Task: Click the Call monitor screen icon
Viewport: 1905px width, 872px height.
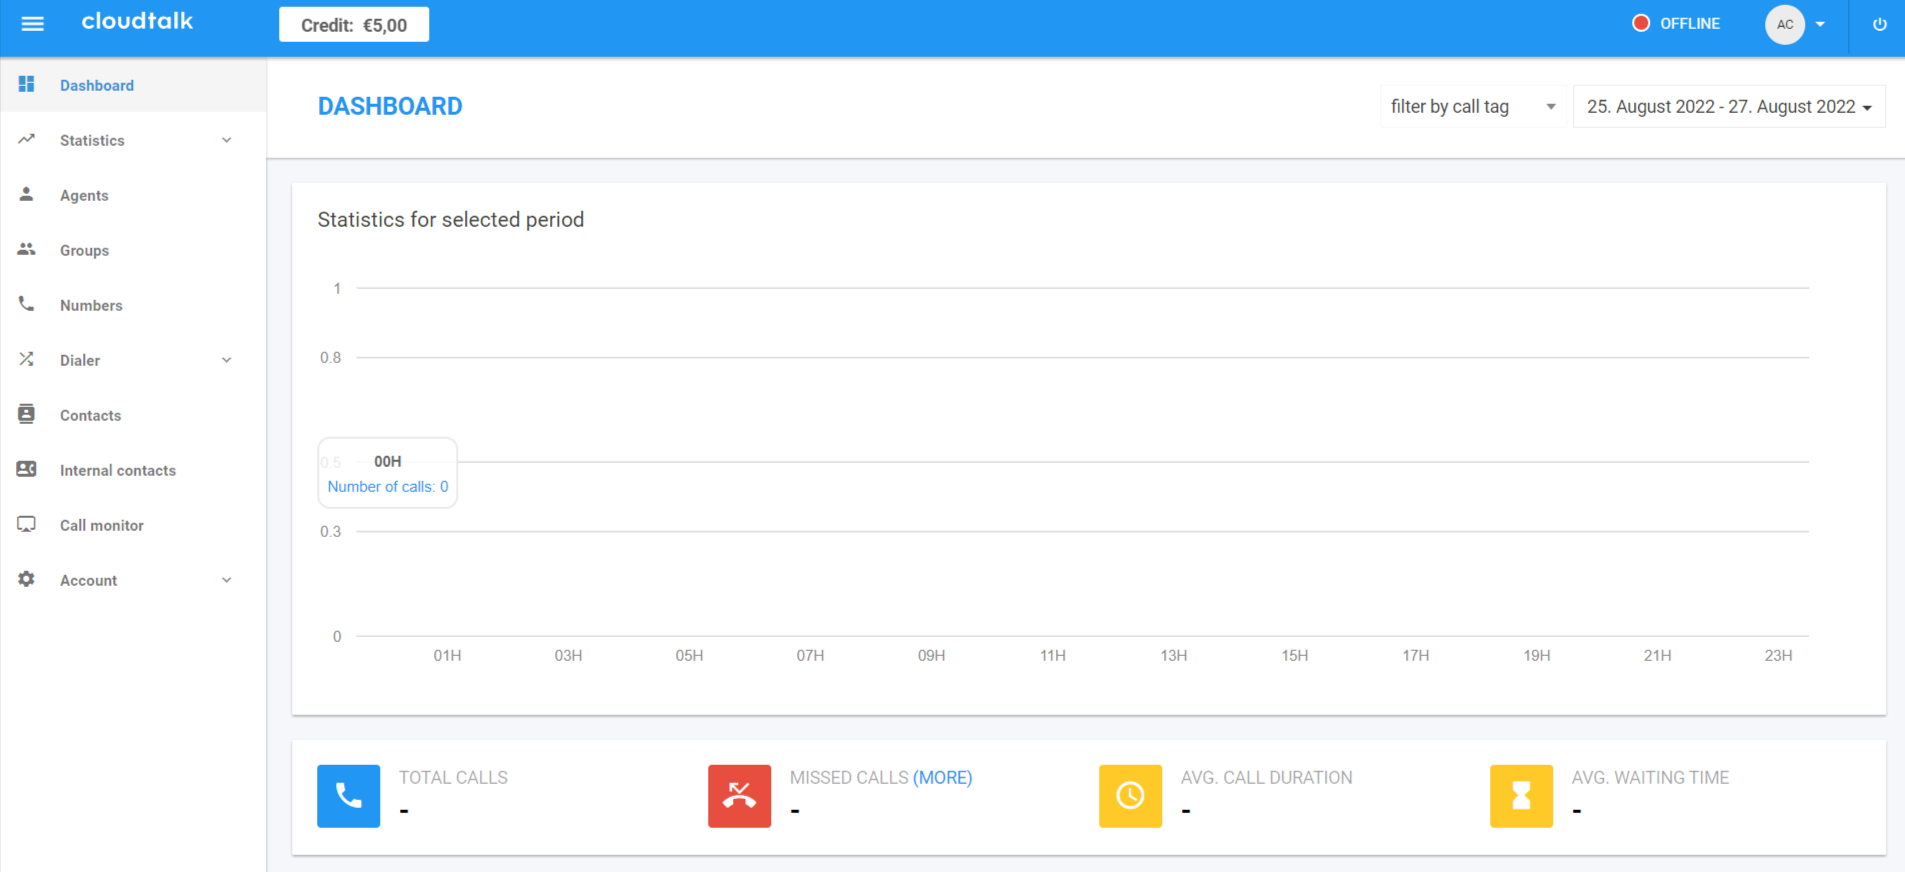Action: tap(27, 524)
